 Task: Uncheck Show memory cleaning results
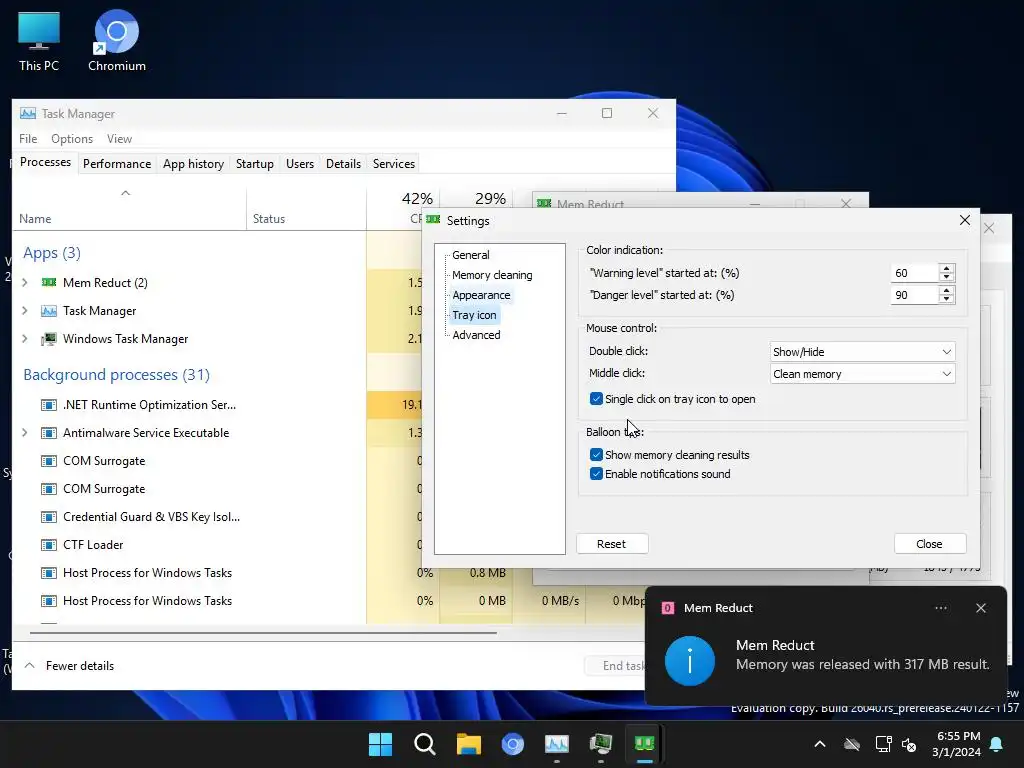(596, 455)
